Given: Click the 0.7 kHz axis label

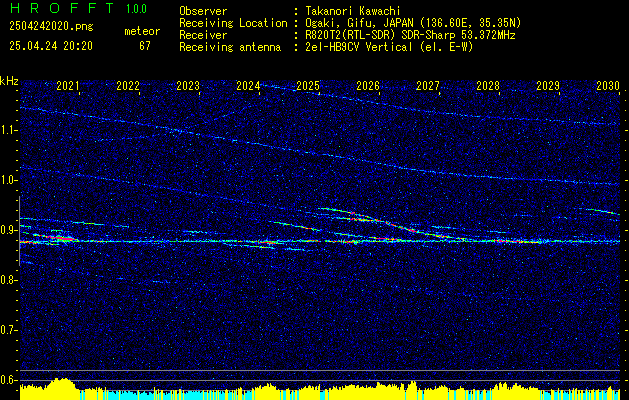Looking at the screenshot, I should pyautogui.click(x=9, y=330).
